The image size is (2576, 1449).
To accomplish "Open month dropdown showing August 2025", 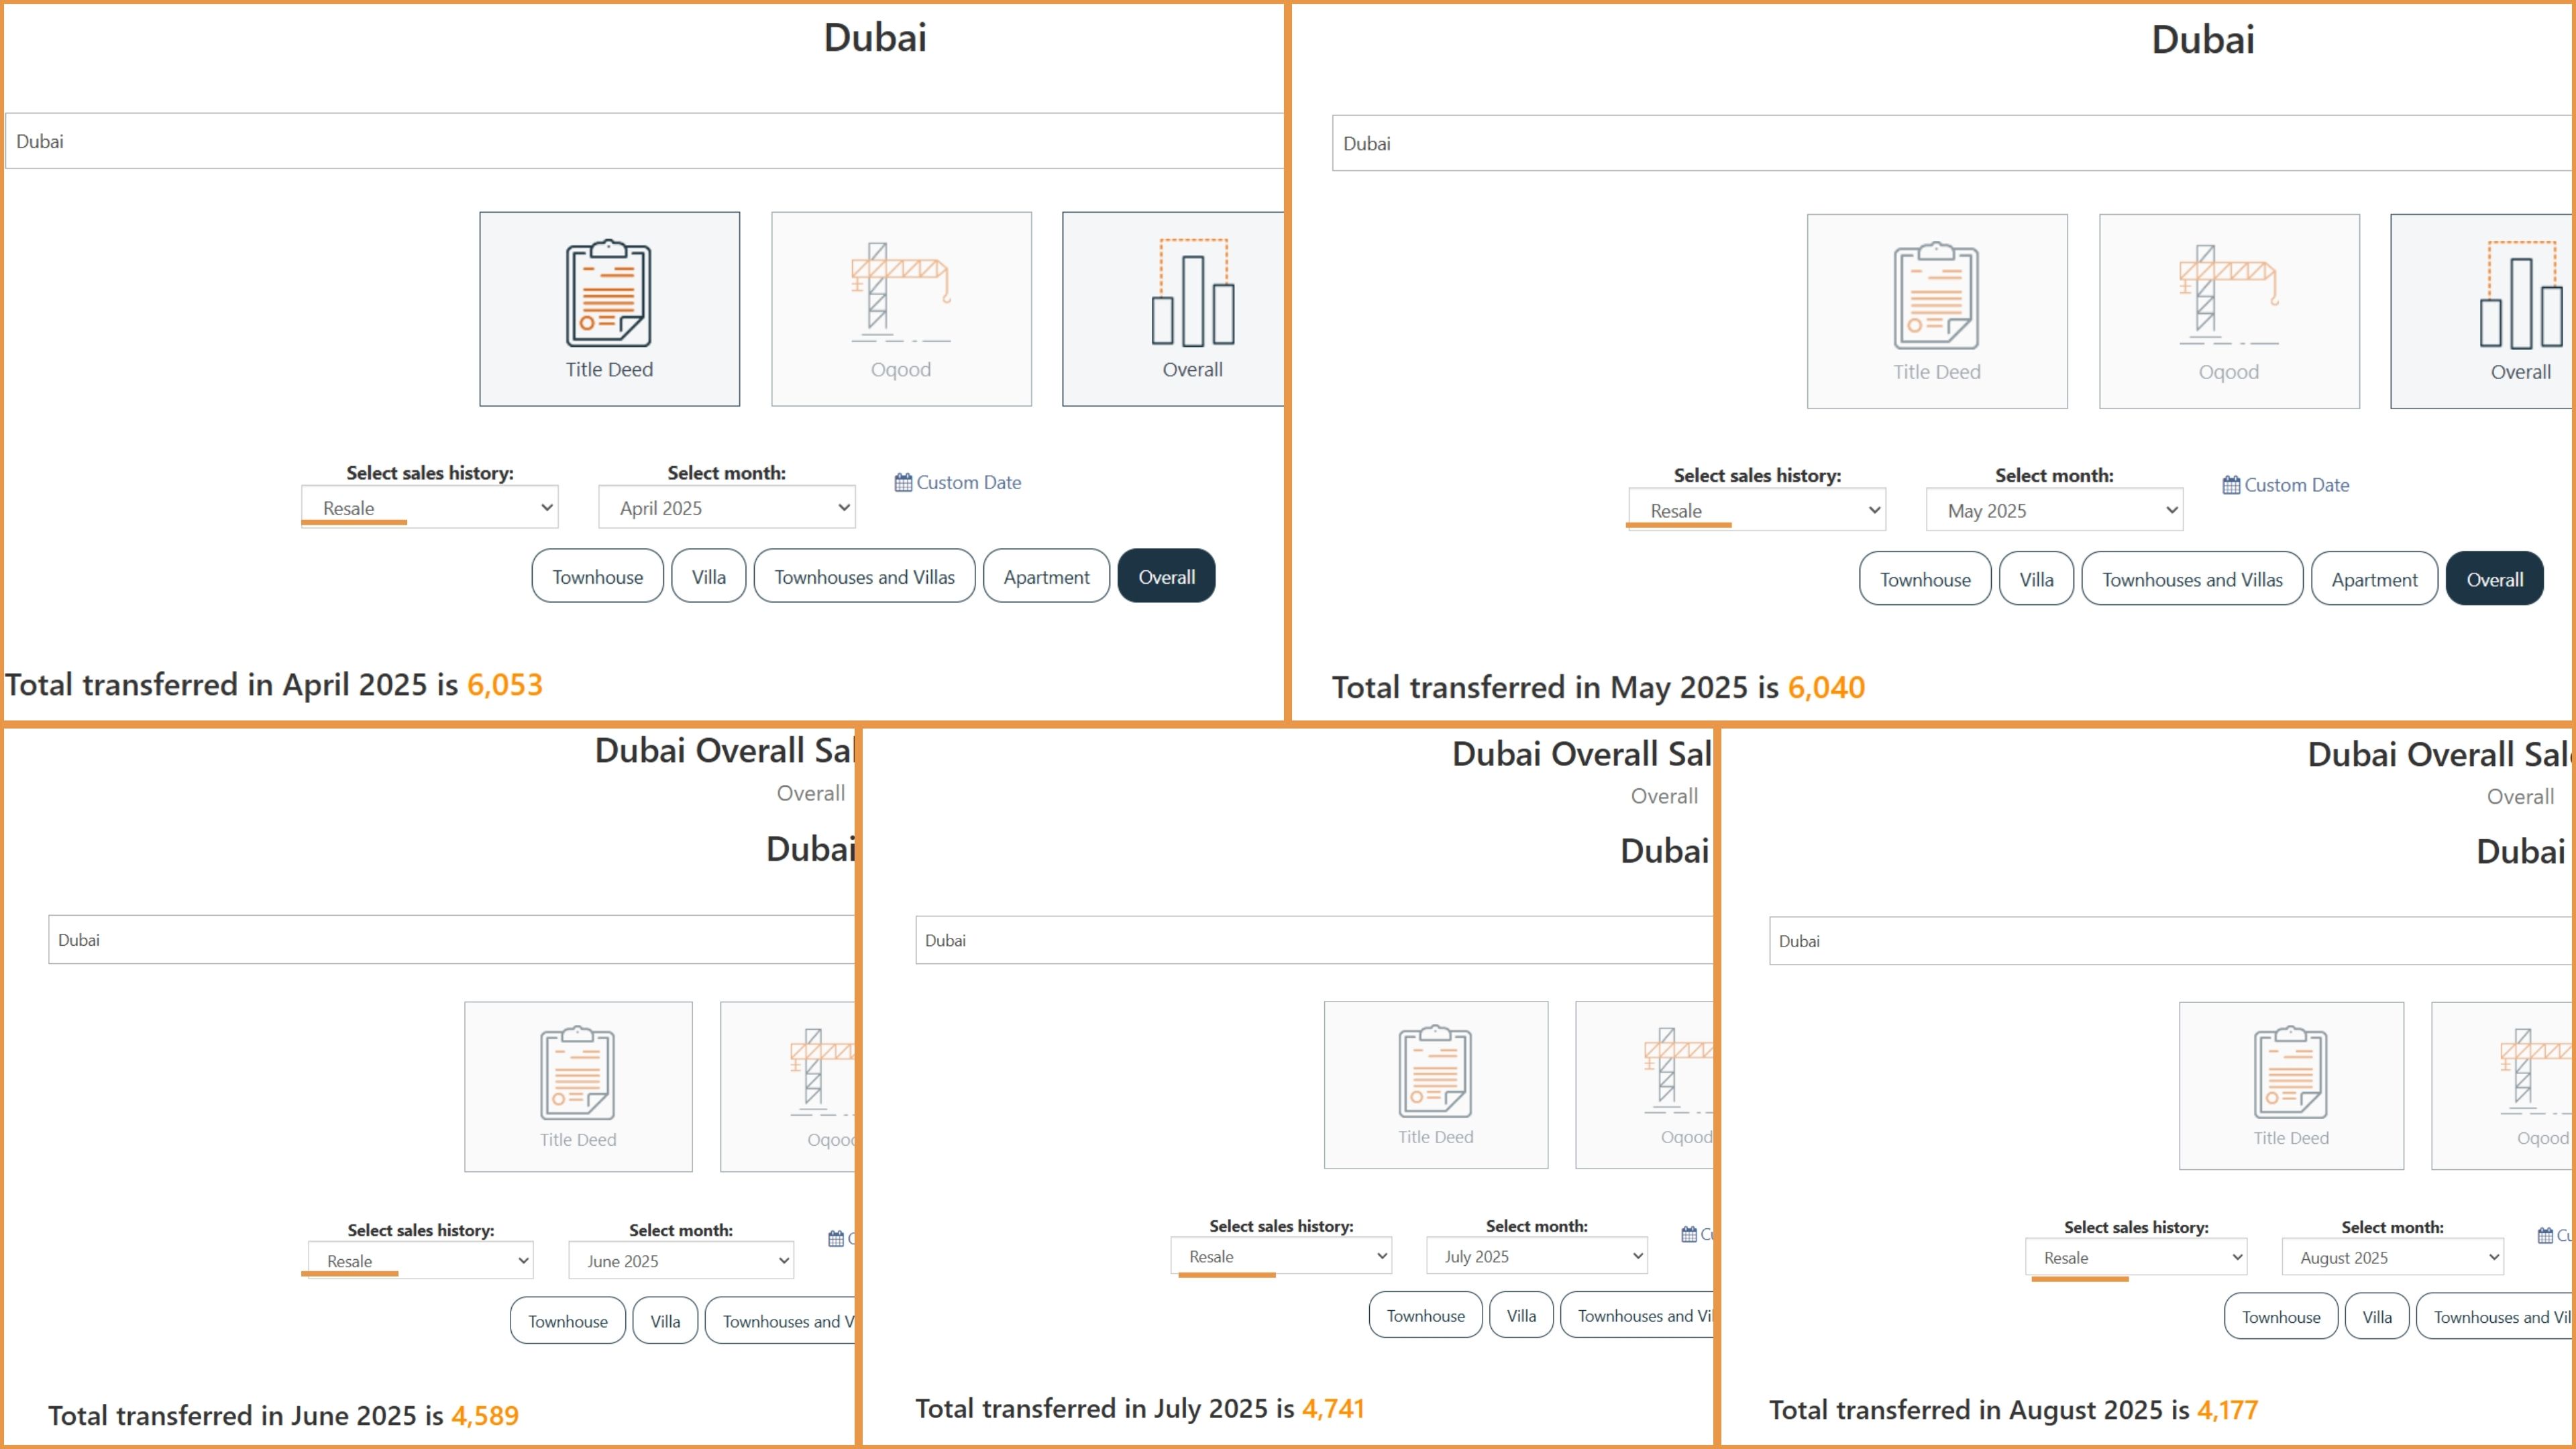I will pyautogui.click(x=2392, y=1258).
